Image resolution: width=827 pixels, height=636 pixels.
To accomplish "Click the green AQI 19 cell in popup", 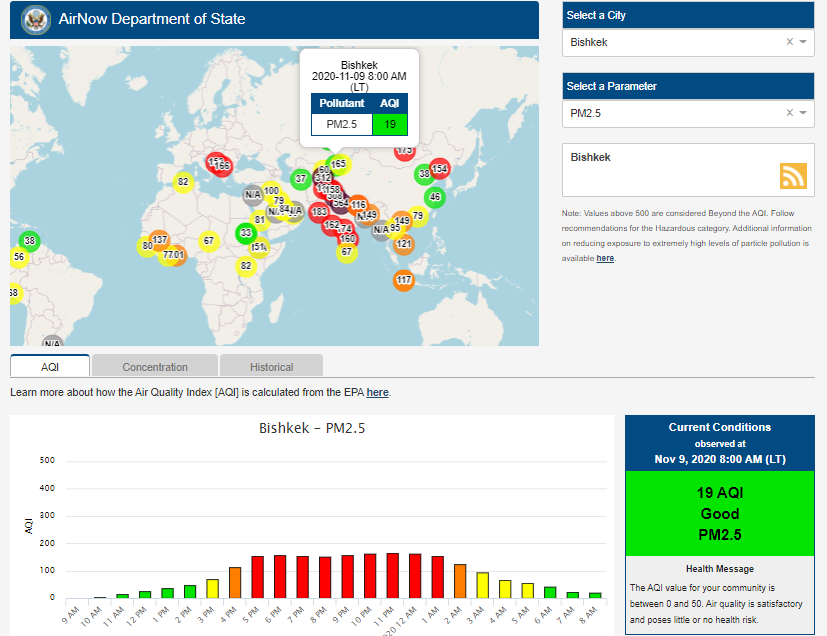I will click(390, 124).
